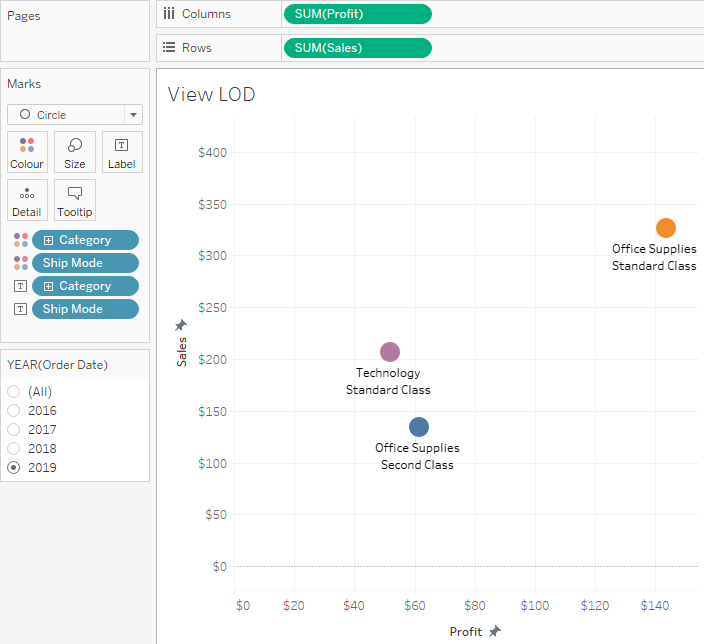Click the orange Office Supplies Standard Class circle

click(666, 228)
